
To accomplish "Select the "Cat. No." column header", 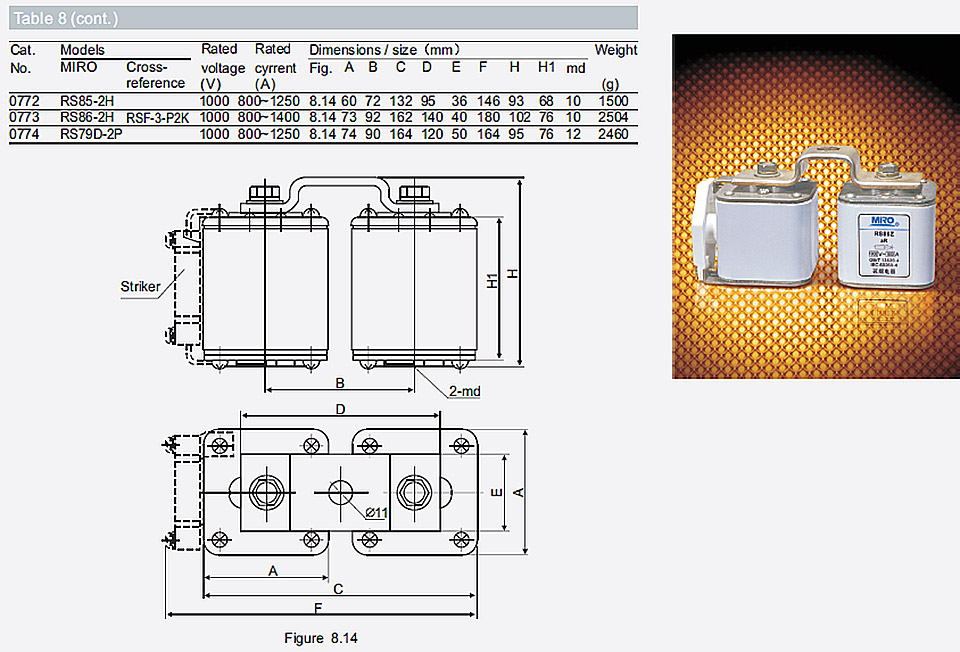I will pos(23,59).
